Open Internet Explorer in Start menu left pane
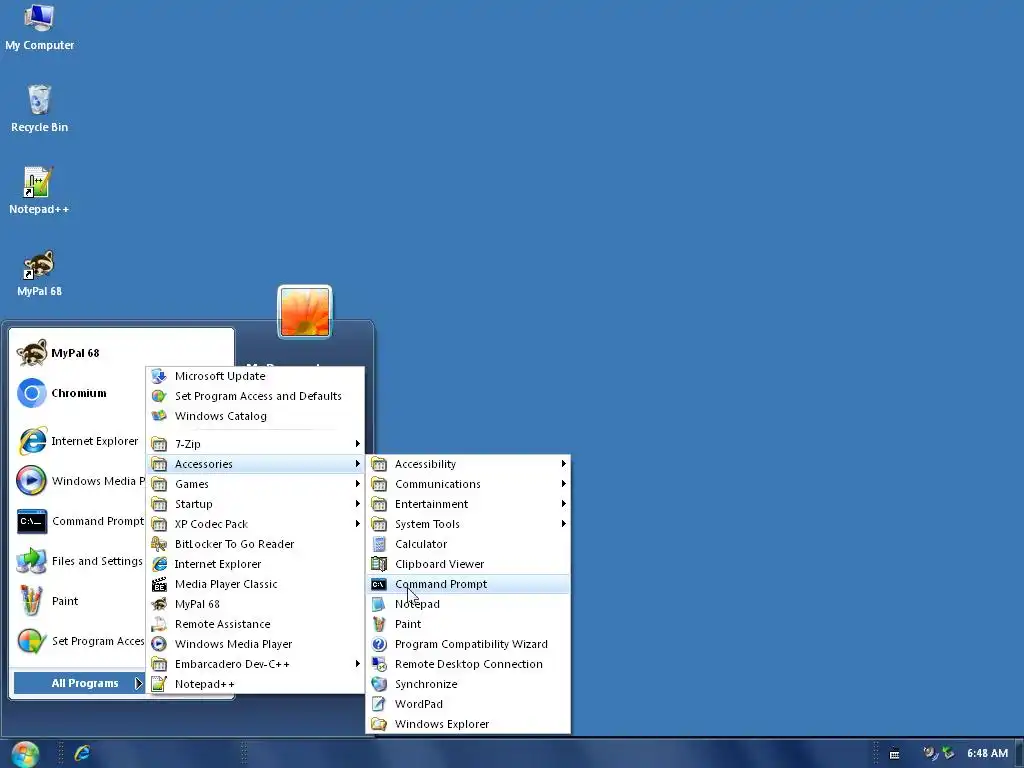The image size is (1024, 768). (x=79, y=441)
